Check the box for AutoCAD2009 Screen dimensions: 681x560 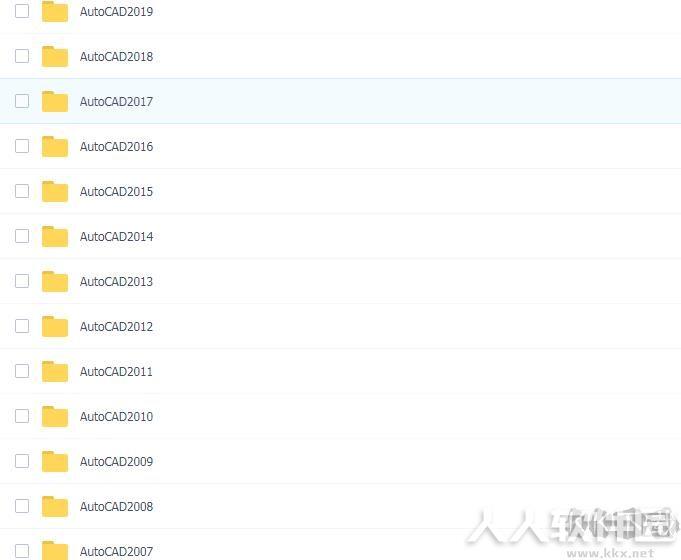pos(22,461)
